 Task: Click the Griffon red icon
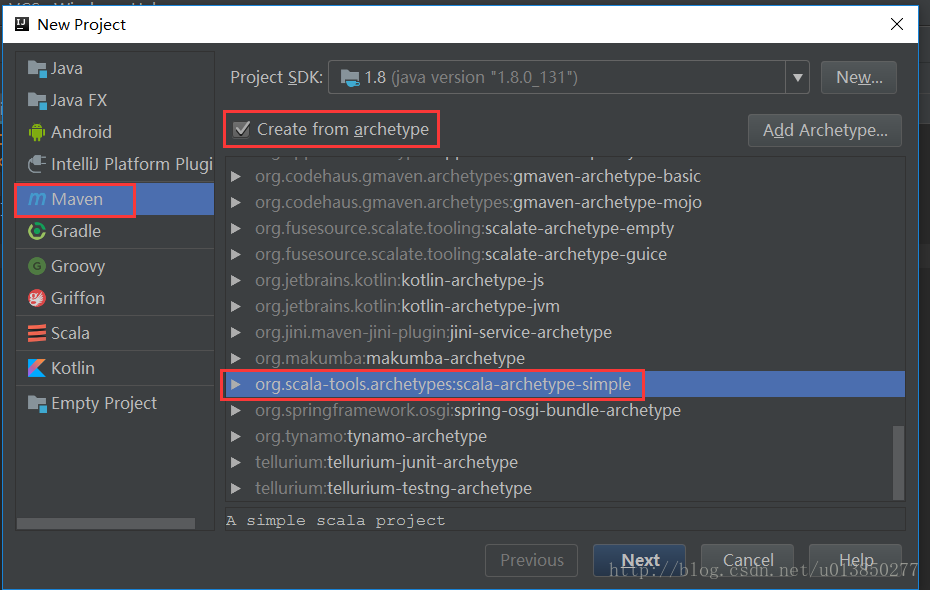point(37,298)
